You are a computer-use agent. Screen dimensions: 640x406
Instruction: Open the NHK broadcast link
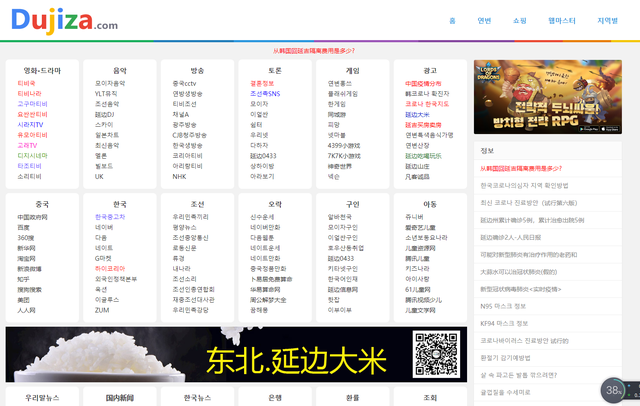[x=179, y=176]
